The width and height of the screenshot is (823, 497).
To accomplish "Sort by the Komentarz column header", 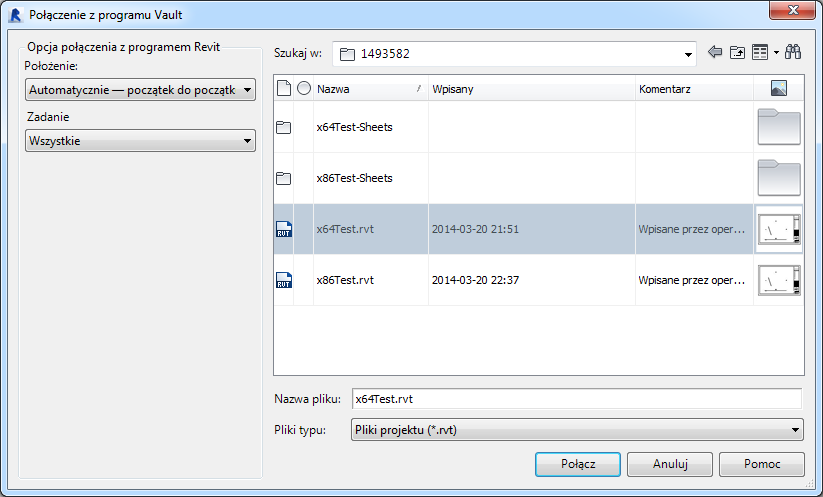I will (694, 89).
